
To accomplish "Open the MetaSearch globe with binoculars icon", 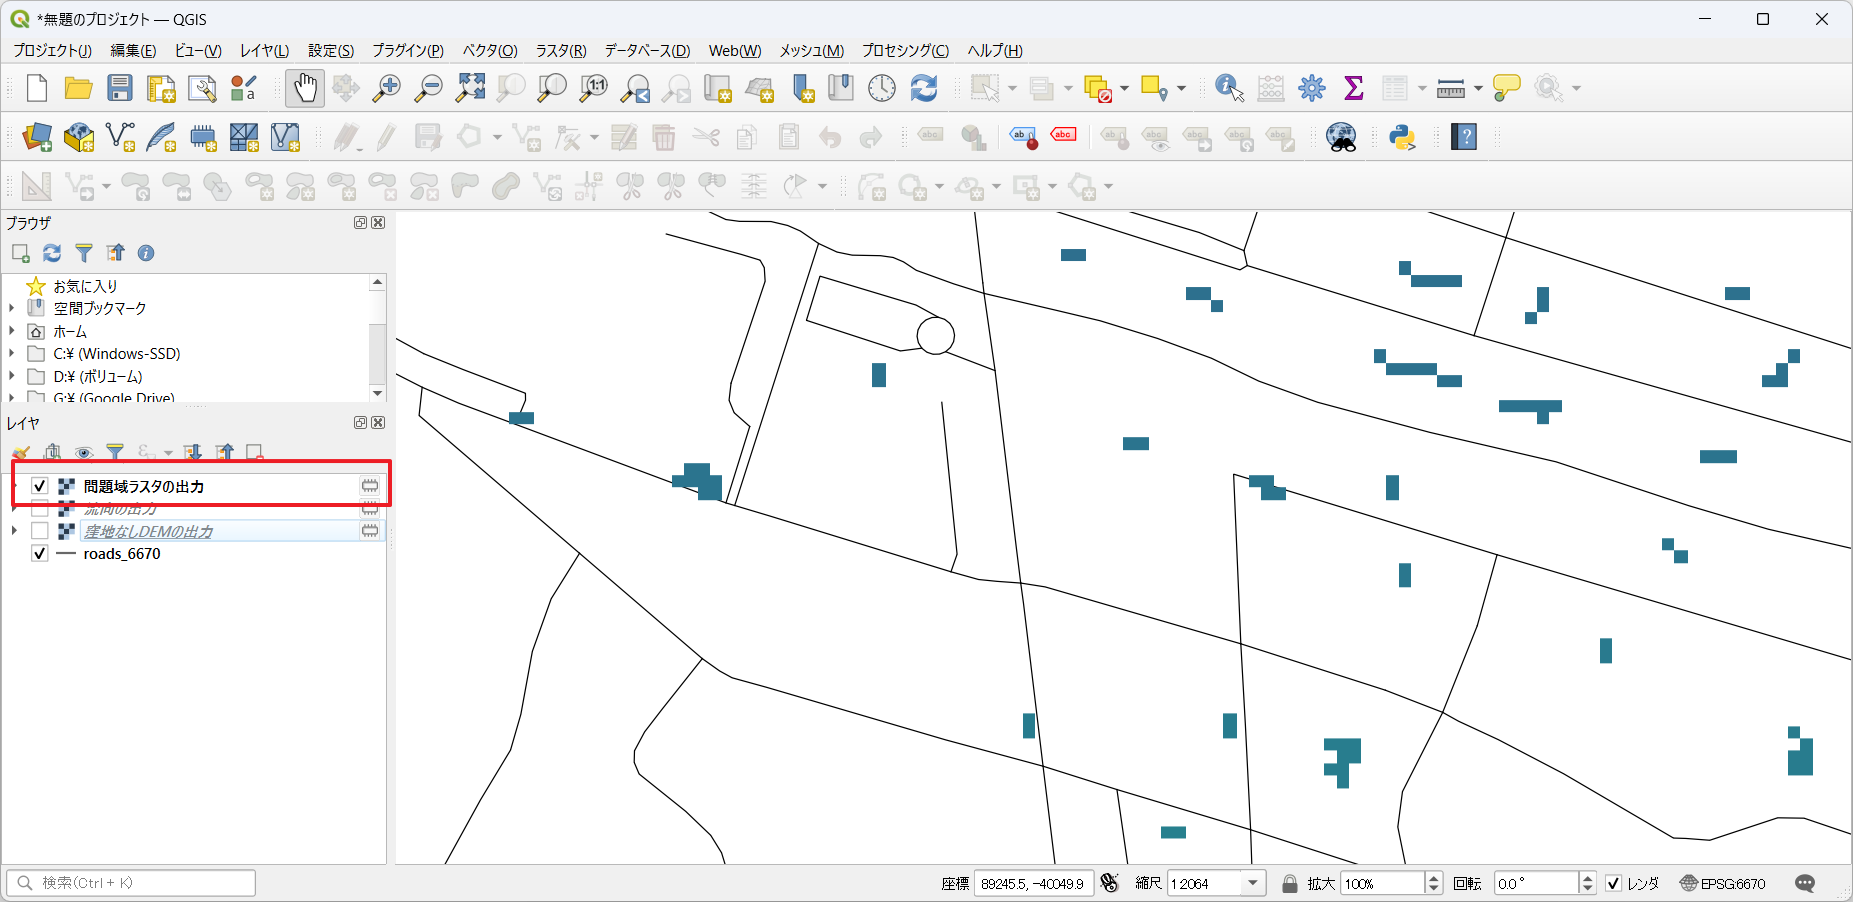I will pos(1341,136).
